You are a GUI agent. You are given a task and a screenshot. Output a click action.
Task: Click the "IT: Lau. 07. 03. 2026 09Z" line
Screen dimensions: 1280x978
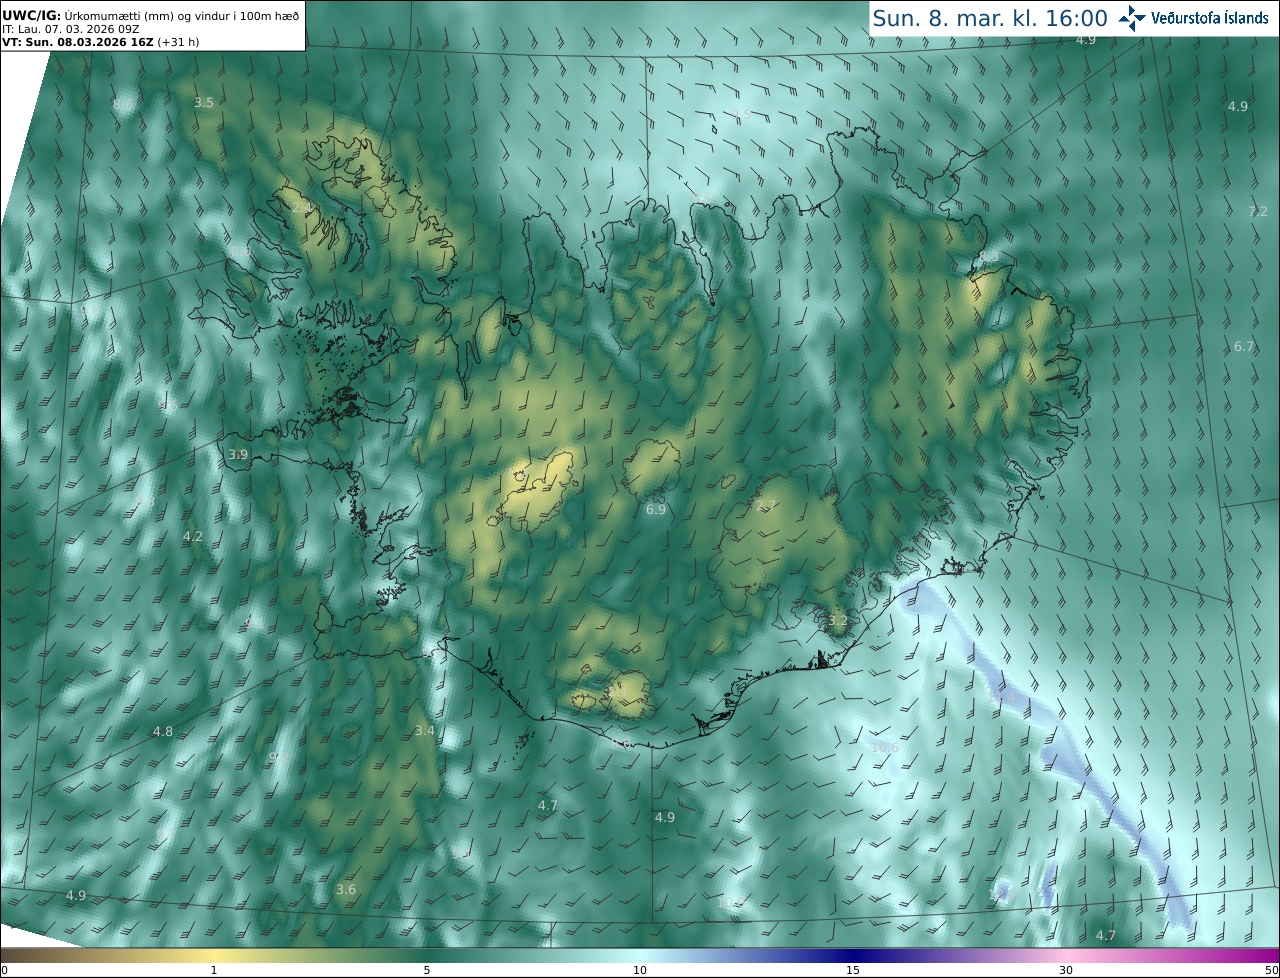pos(71,30)
